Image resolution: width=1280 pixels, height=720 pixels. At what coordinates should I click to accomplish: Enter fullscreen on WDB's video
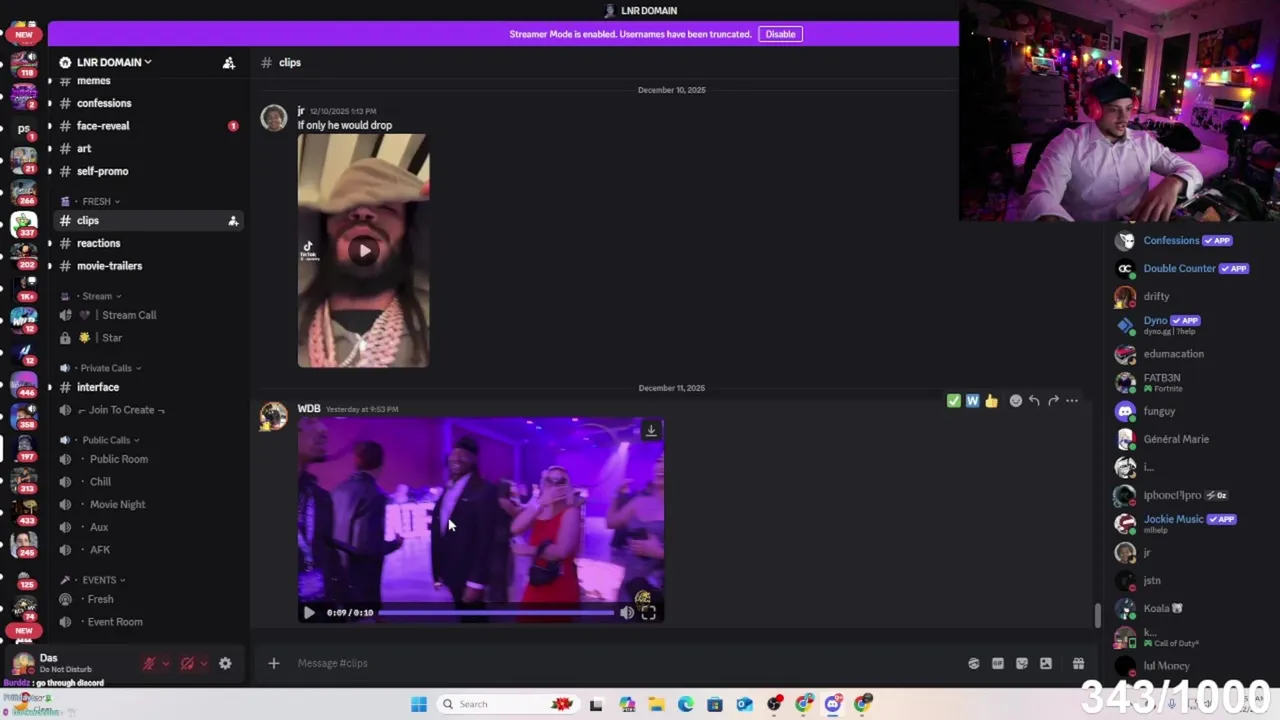648,613
